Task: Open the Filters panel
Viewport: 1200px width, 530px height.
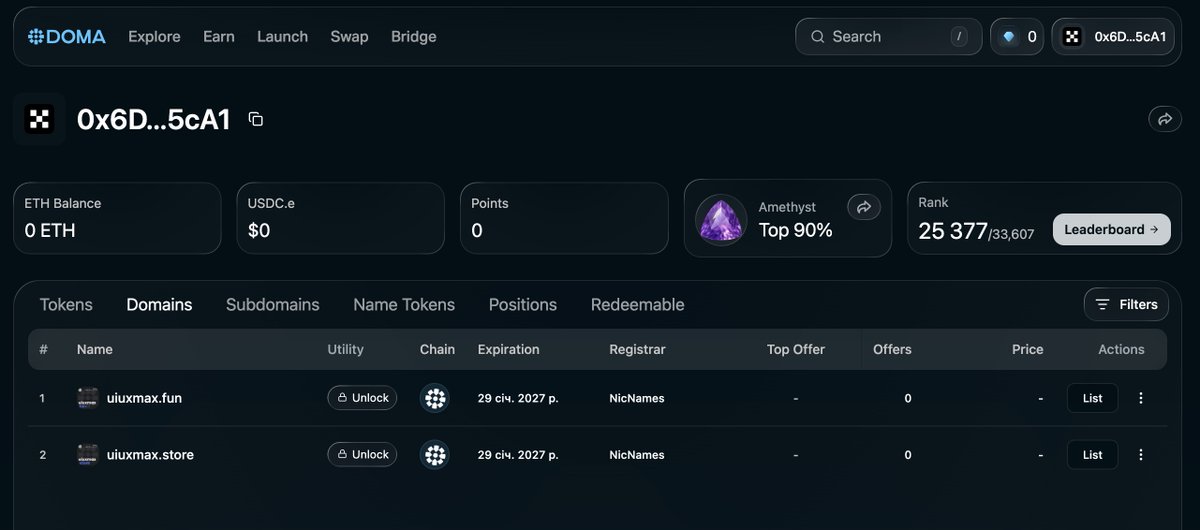Action: [x=1126, y=305]
